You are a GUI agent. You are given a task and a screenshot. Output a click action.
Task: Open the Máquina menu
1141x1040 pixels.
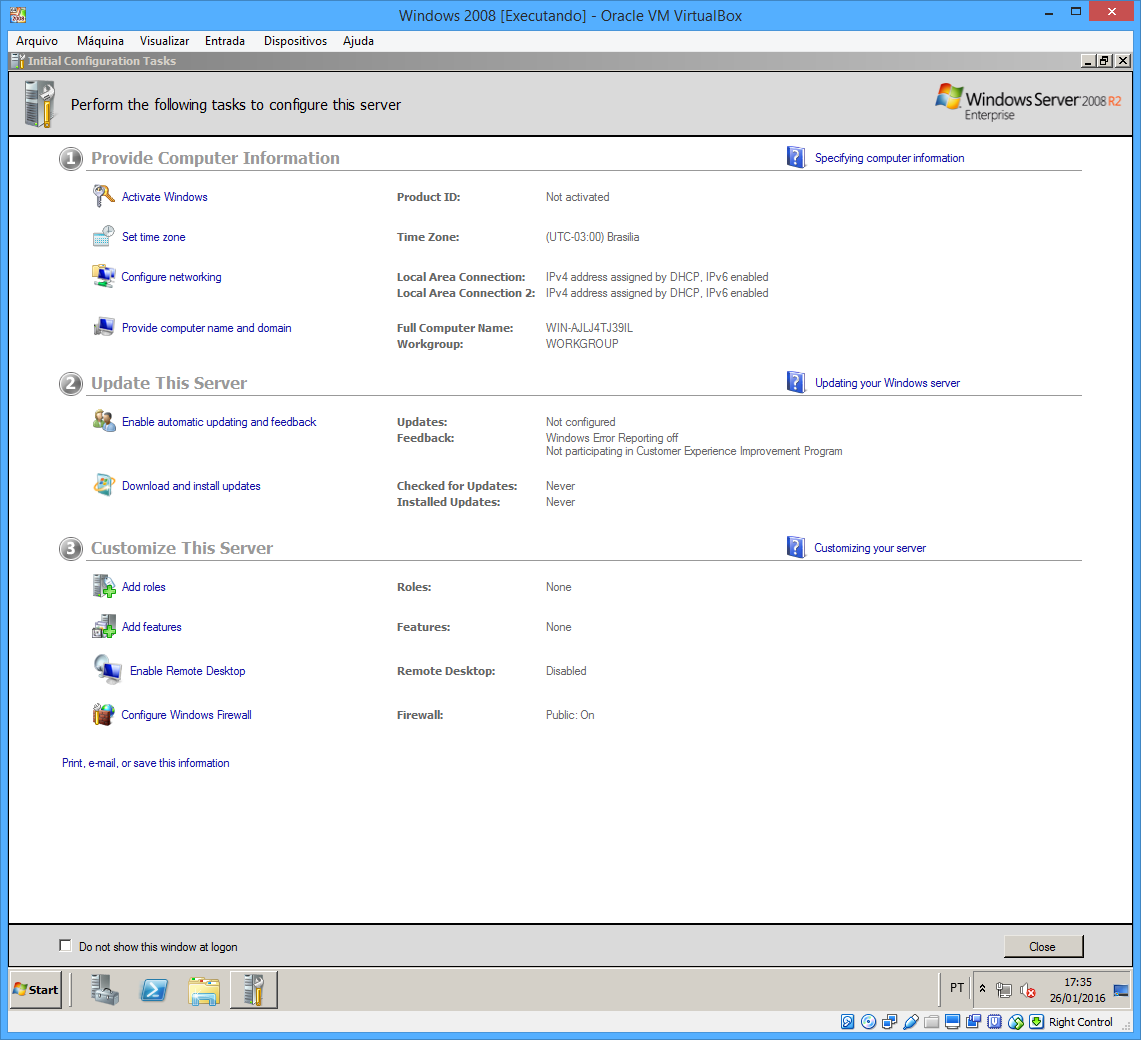[100, 41]
